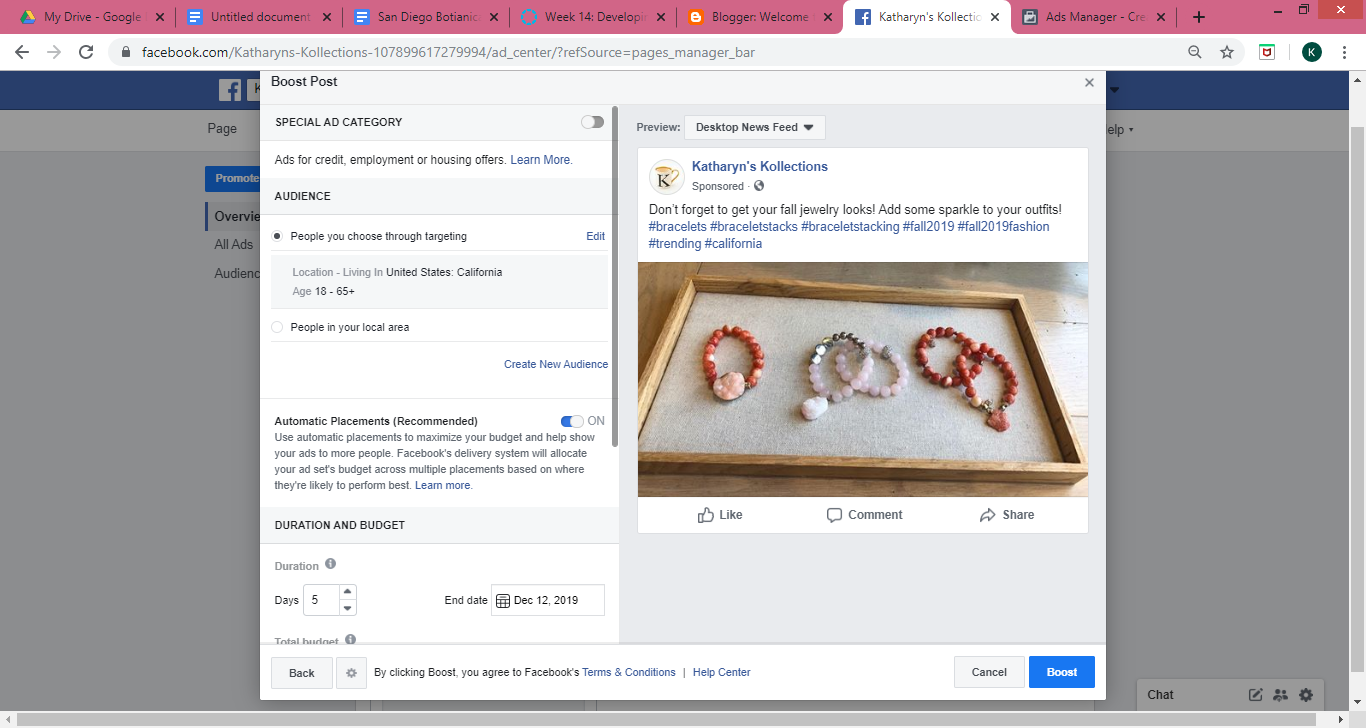Click the red browser extension icon
1366x728 pixels.
[1267, 52]
